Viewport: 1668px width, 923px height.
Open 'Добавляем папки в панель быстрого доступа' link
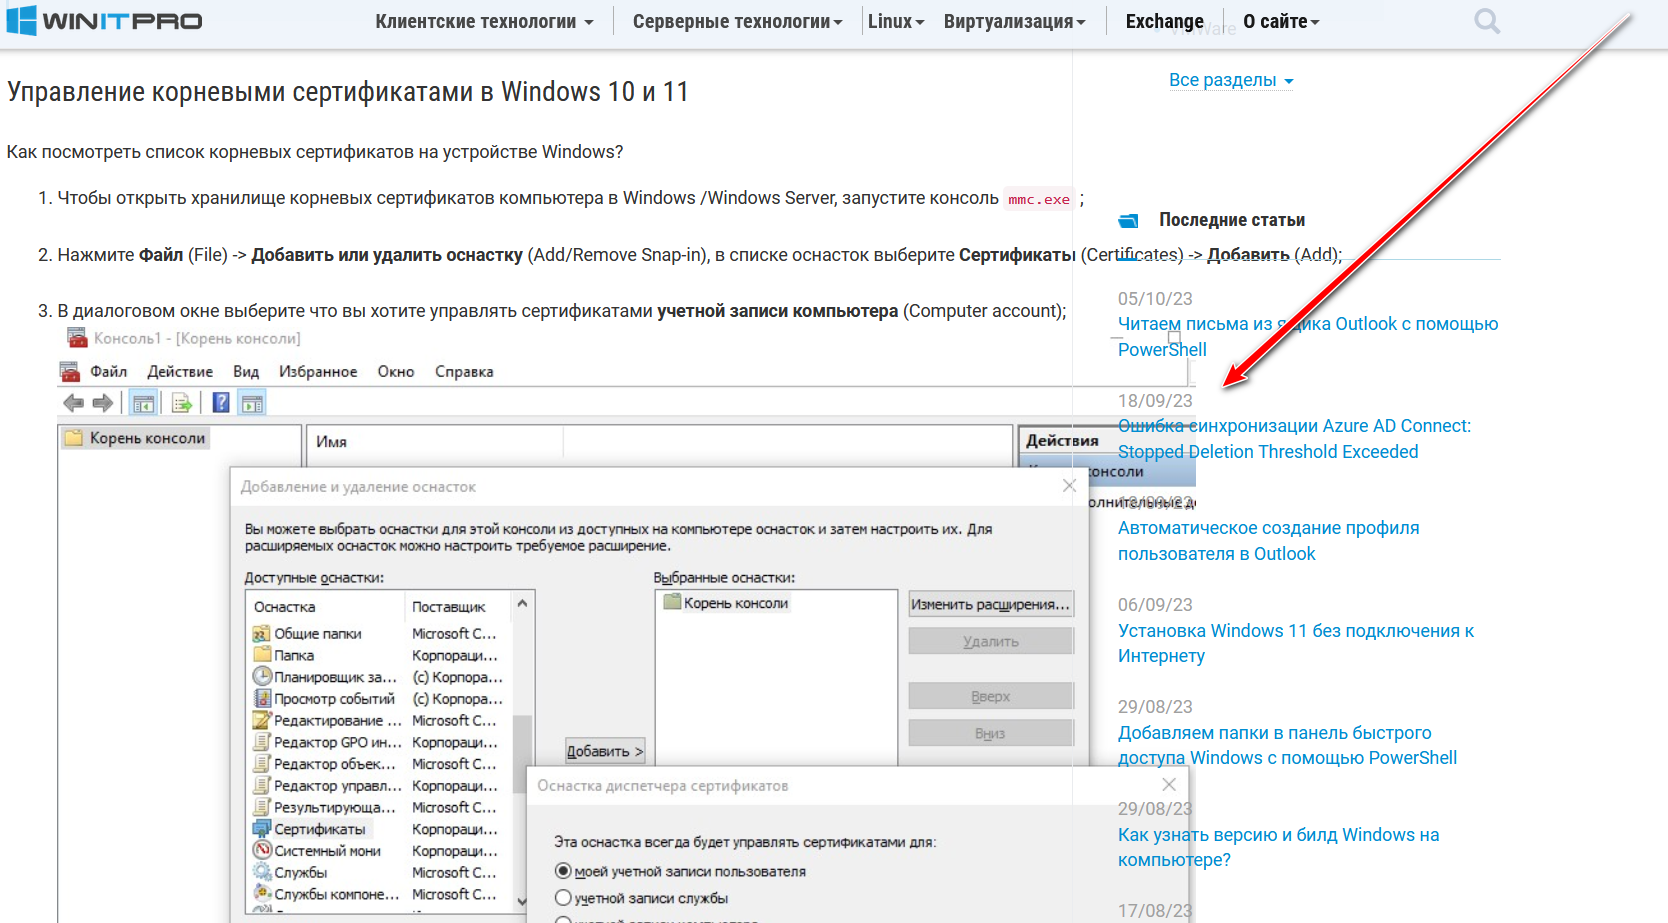[1287, 745]
